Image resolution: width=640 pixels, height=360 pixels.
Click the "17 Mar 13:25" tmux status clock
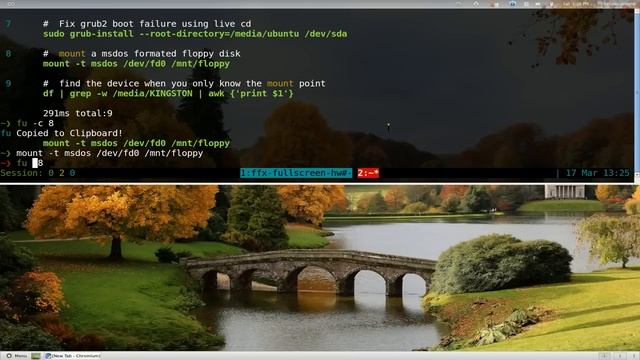tap(598, 173)
